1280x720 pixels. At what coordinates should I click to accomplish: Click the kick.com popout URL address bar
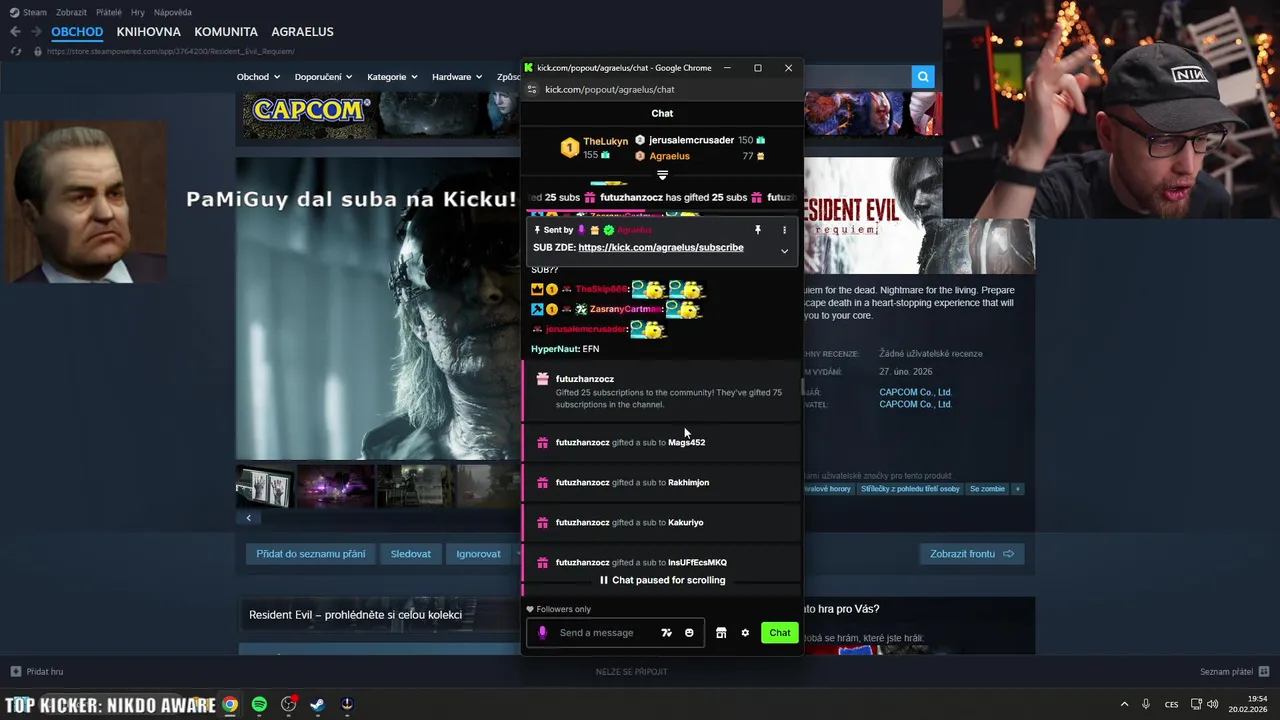tap(609, 89)
